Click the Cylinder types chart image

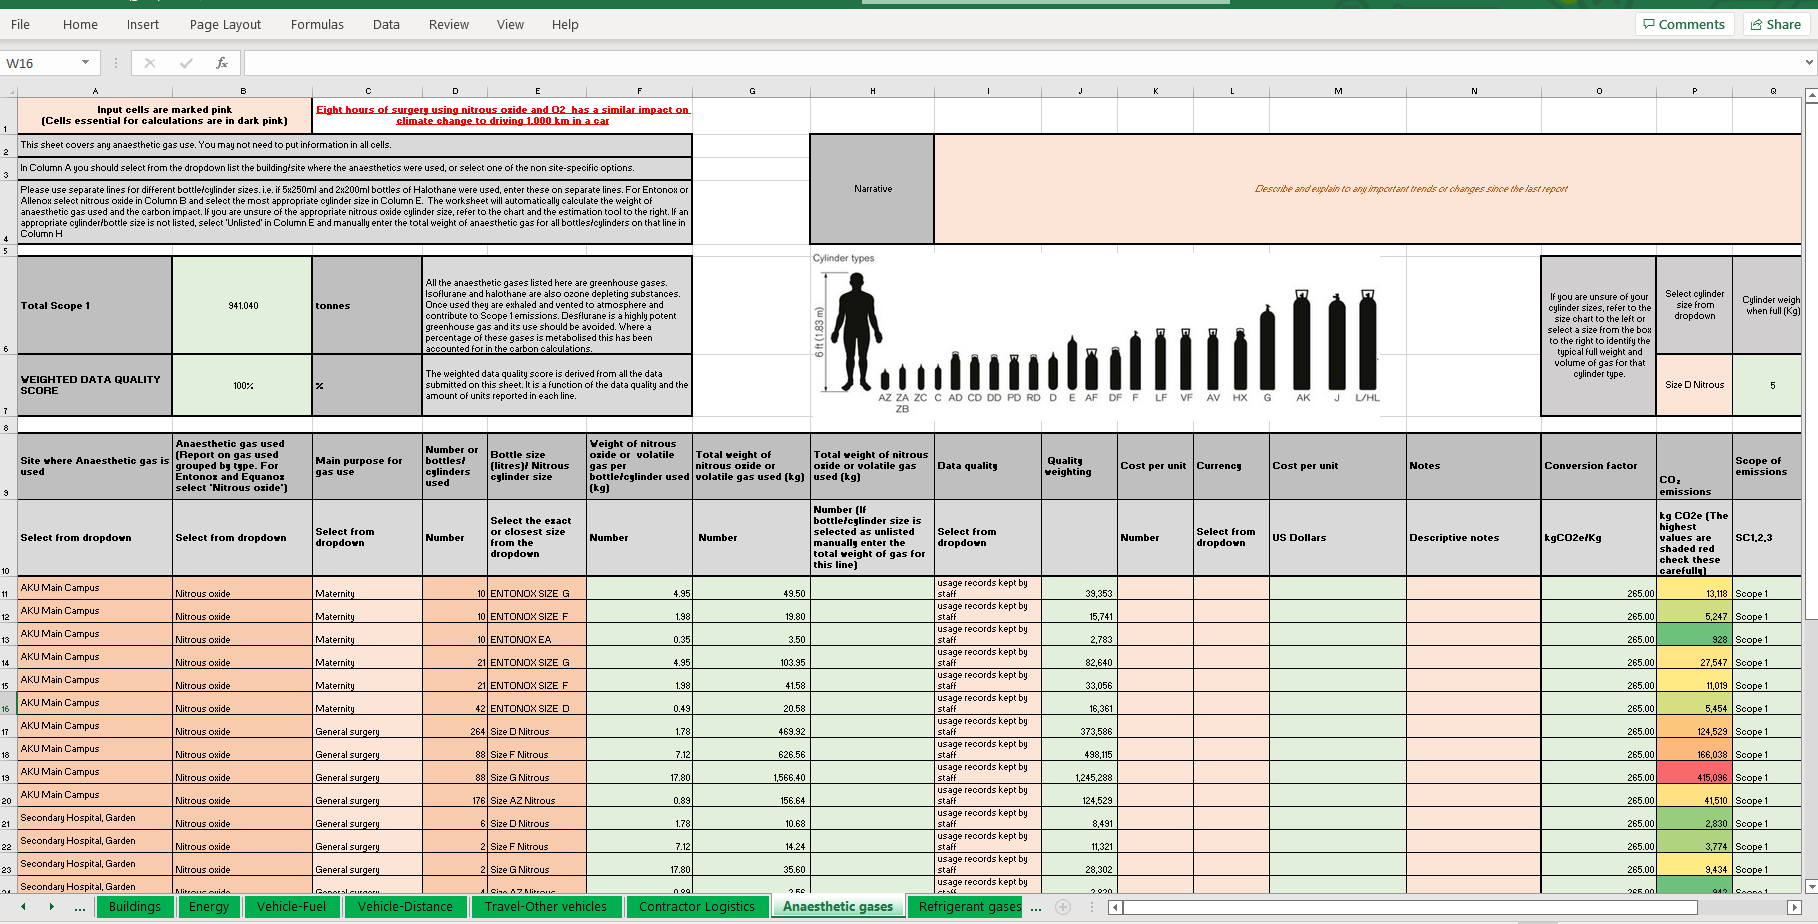[x=1095, y=335]
